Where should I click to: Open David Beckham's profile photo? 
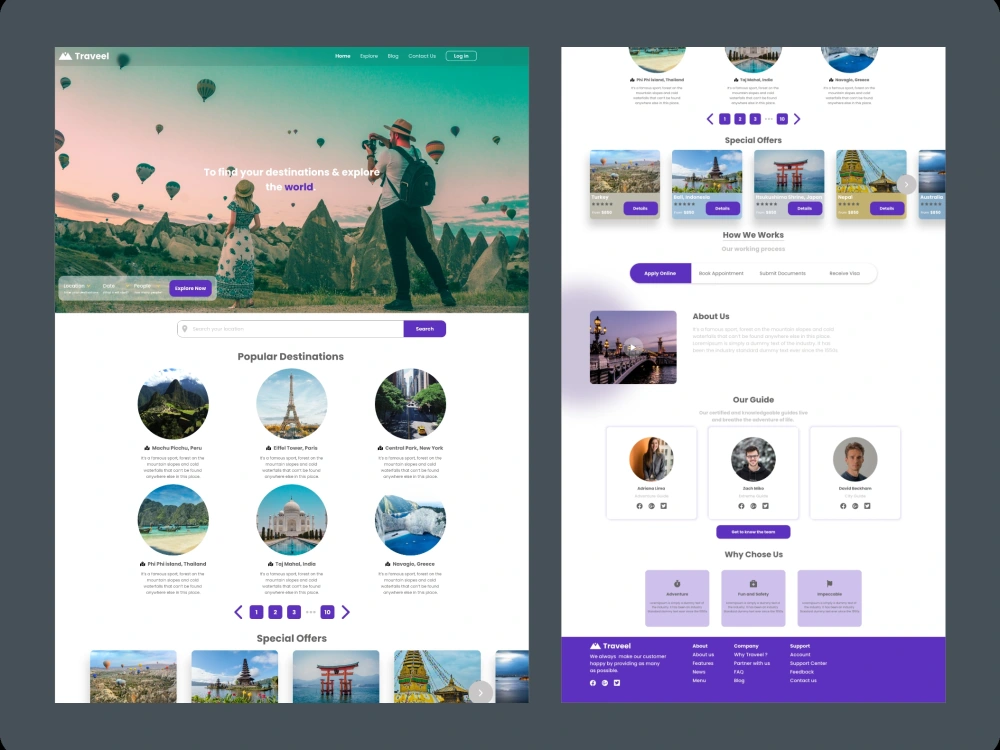click(x=855, y=459)
